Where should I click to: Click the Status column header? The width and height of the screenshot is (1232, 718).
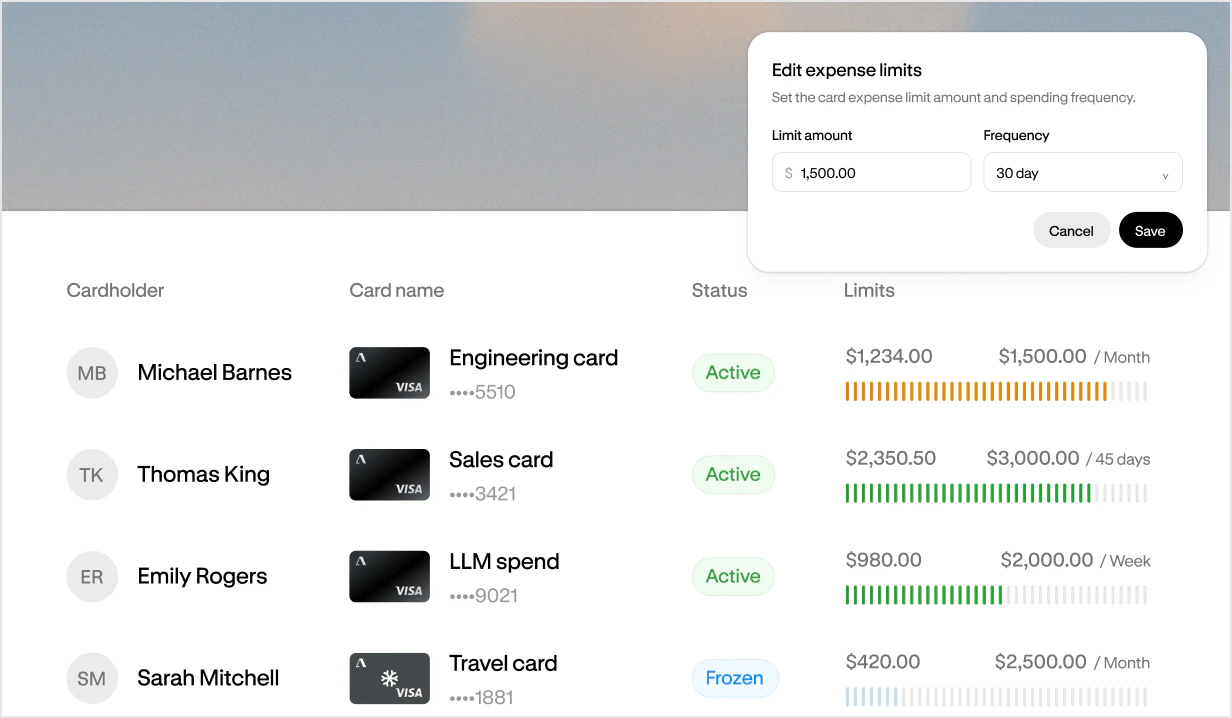(719, 291)
